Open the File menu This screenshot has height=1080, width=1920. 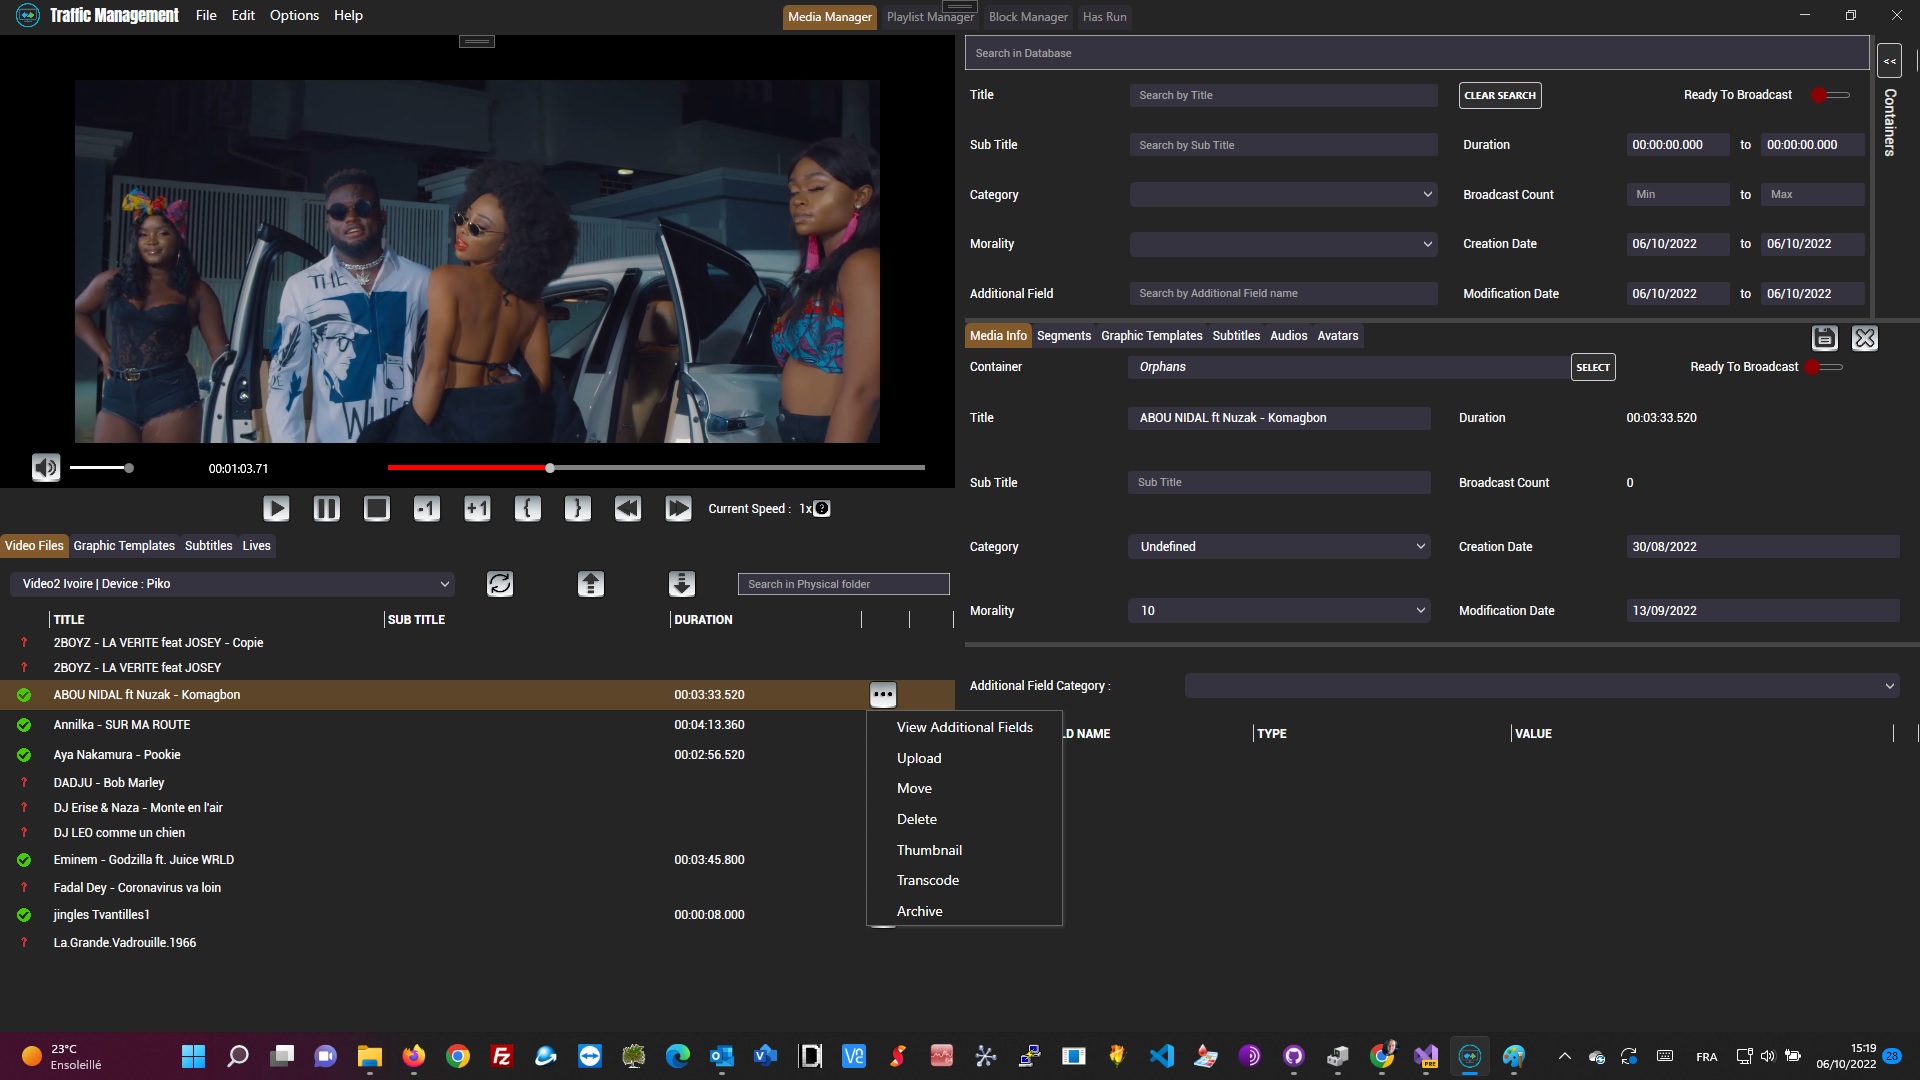(x=206, y=15)
